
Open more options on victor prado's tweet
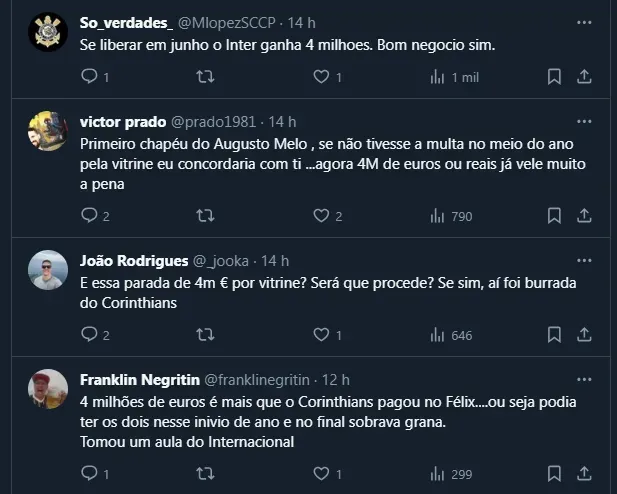(x=584, y=121)
